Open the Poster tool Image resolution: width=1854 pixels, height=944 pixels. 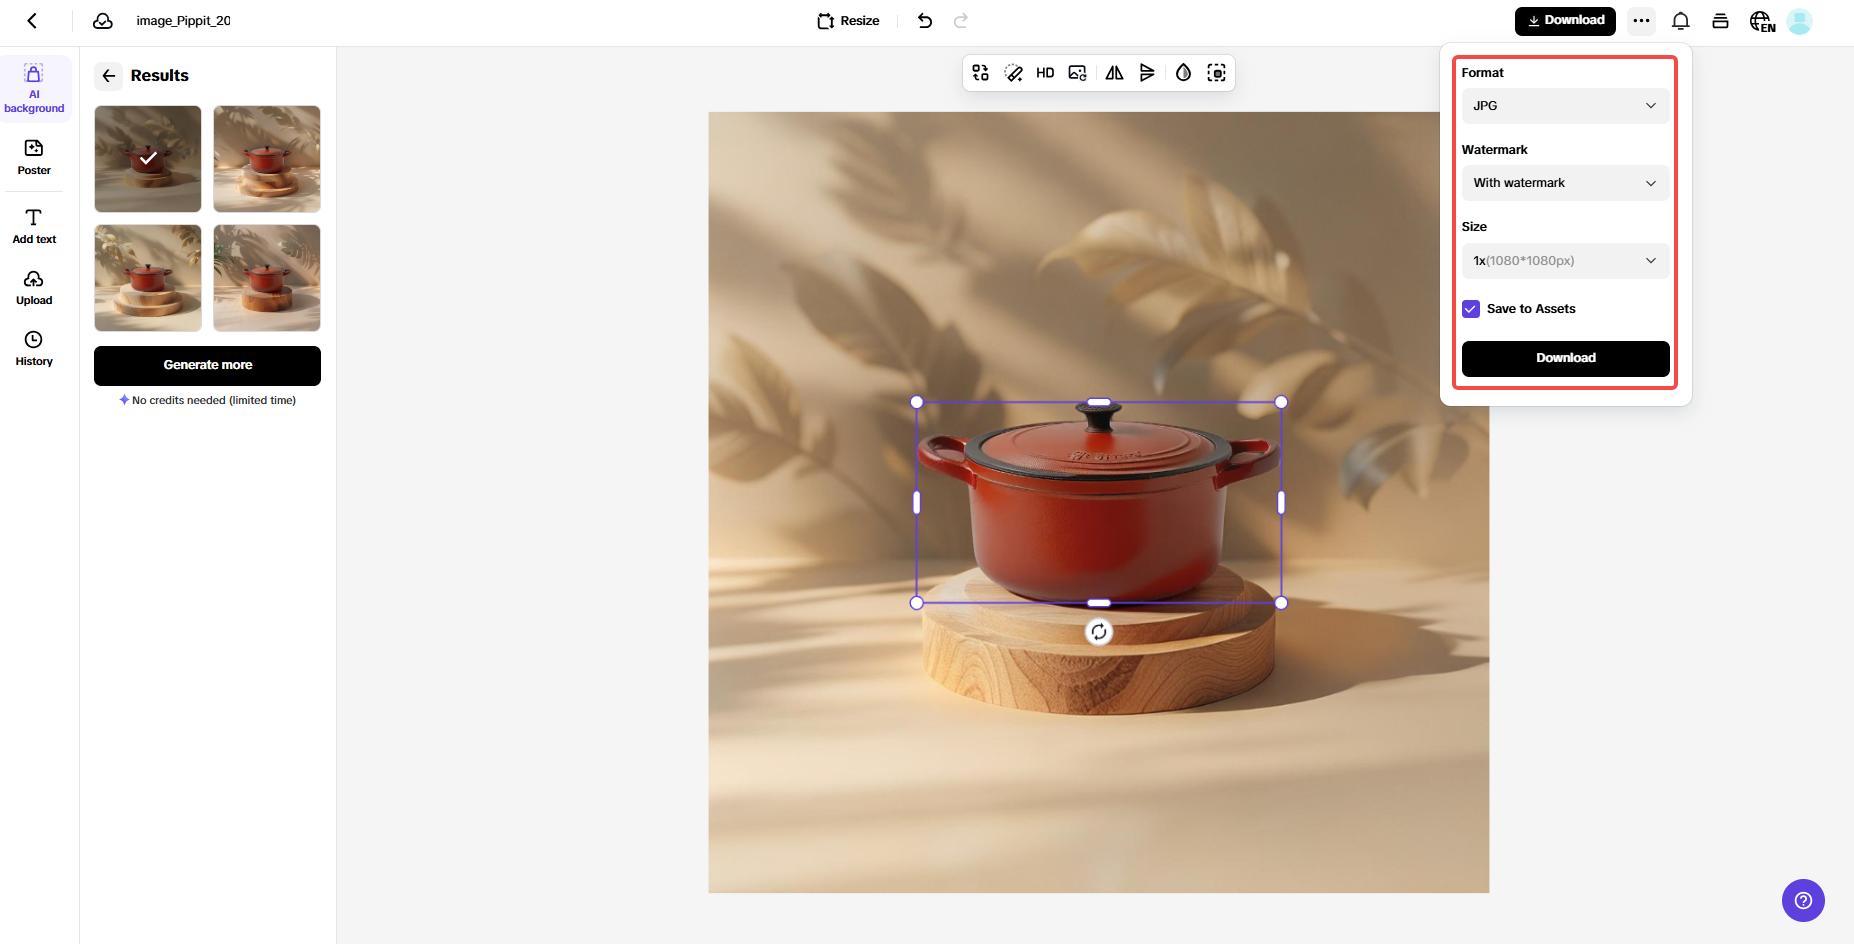34,157
